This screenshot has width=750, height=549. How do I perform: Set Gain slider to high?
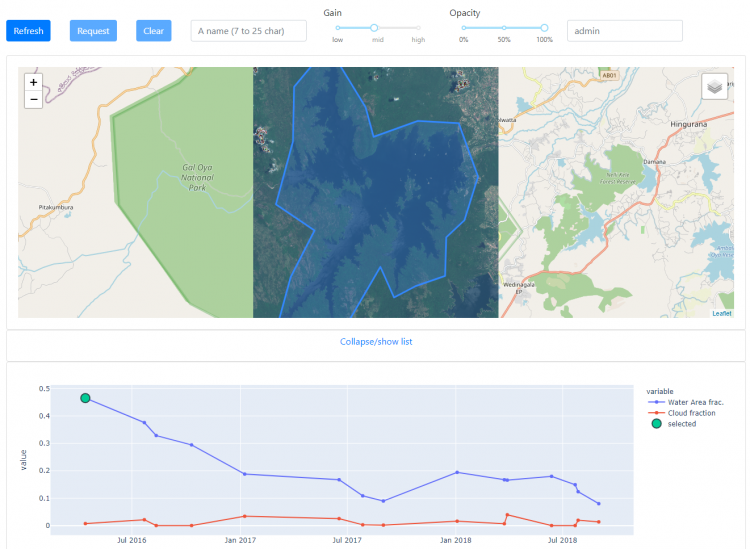[x=418, y=28]
